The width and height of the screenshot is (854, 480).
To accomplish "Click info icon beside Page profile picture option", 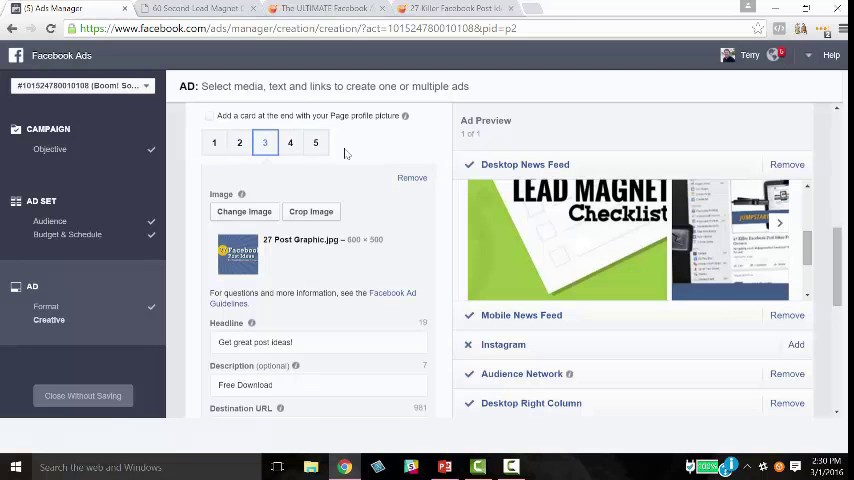I will 405,116.
